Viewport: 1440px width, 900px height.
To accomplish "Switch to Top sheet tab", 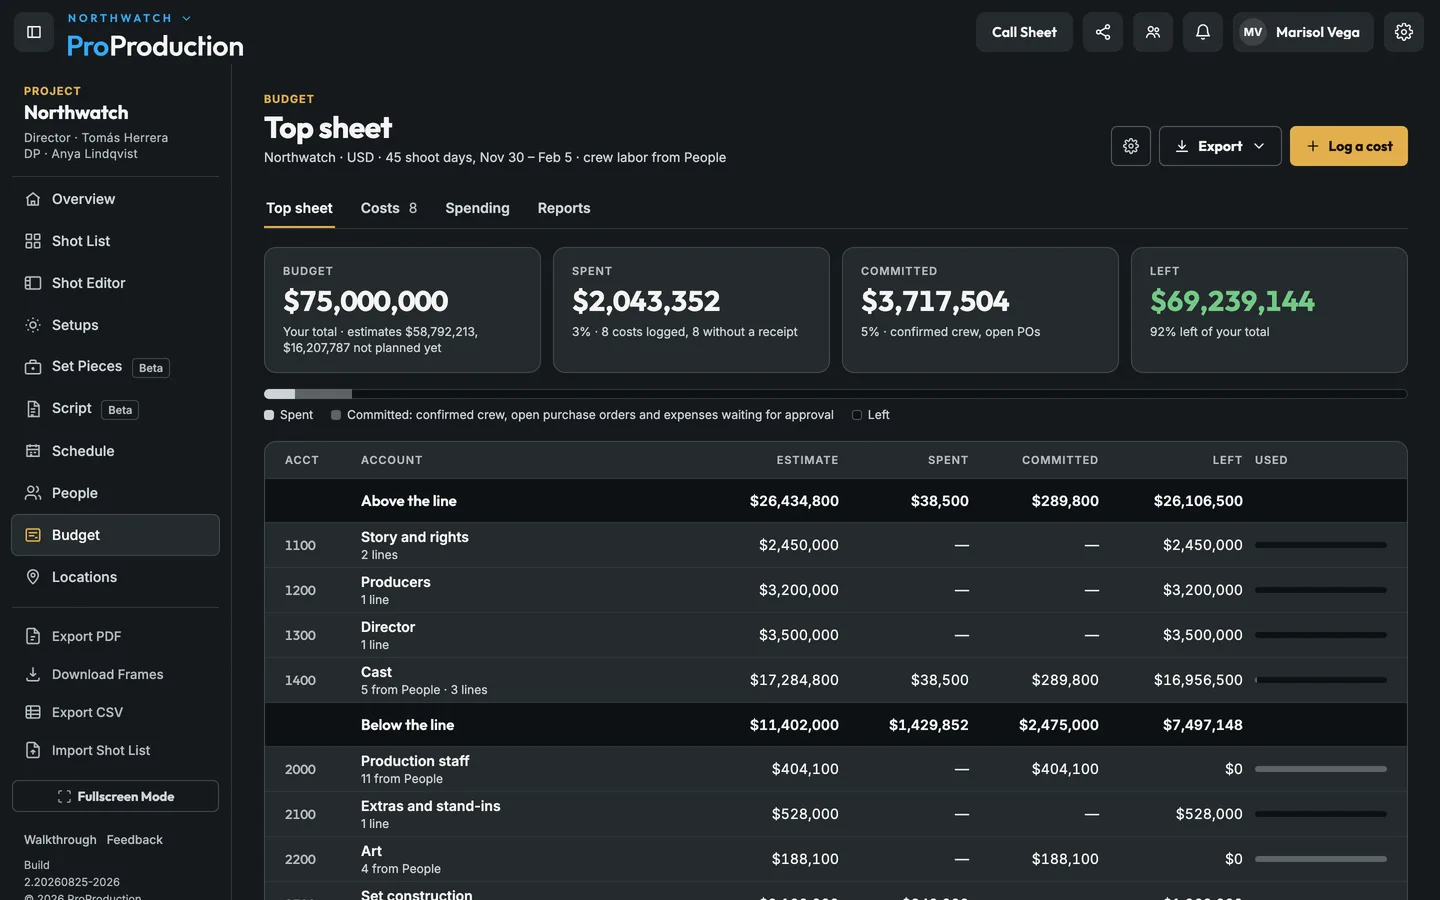I will (x=299, y=208).
